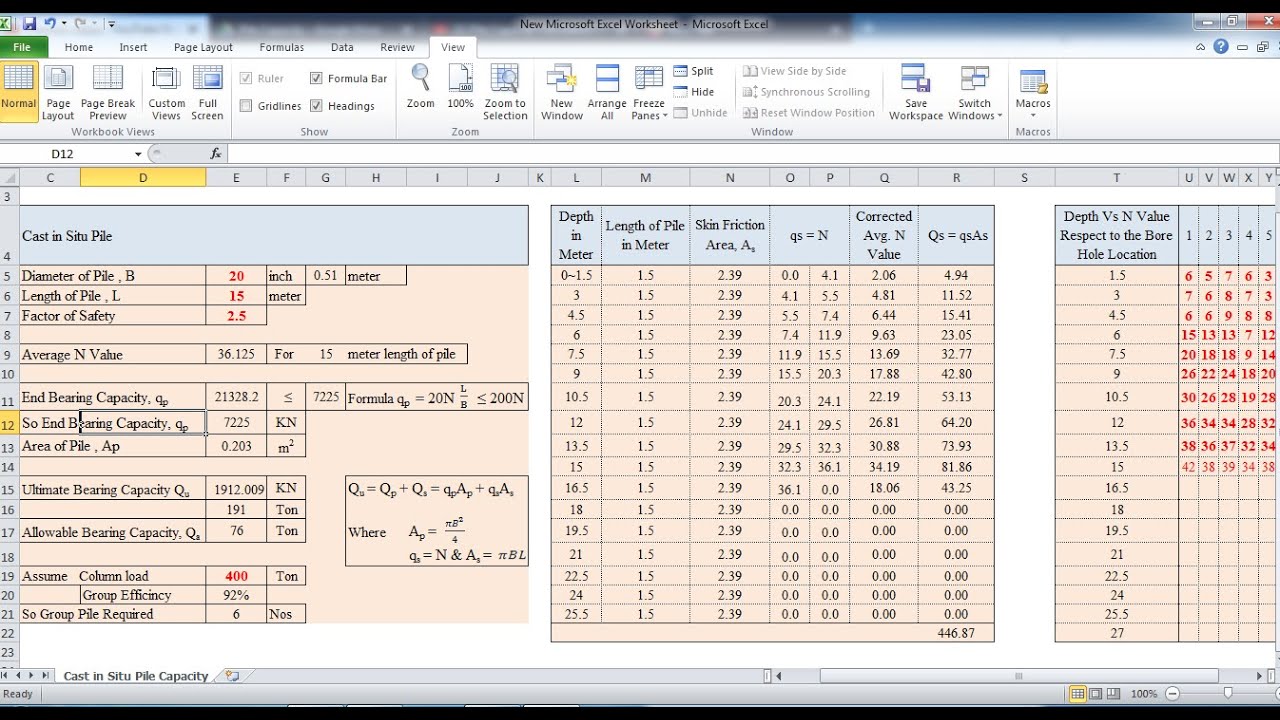Screen dimensions: 1280x720
Task: Select cell with diameter value 20
Action: click(236, 276)
